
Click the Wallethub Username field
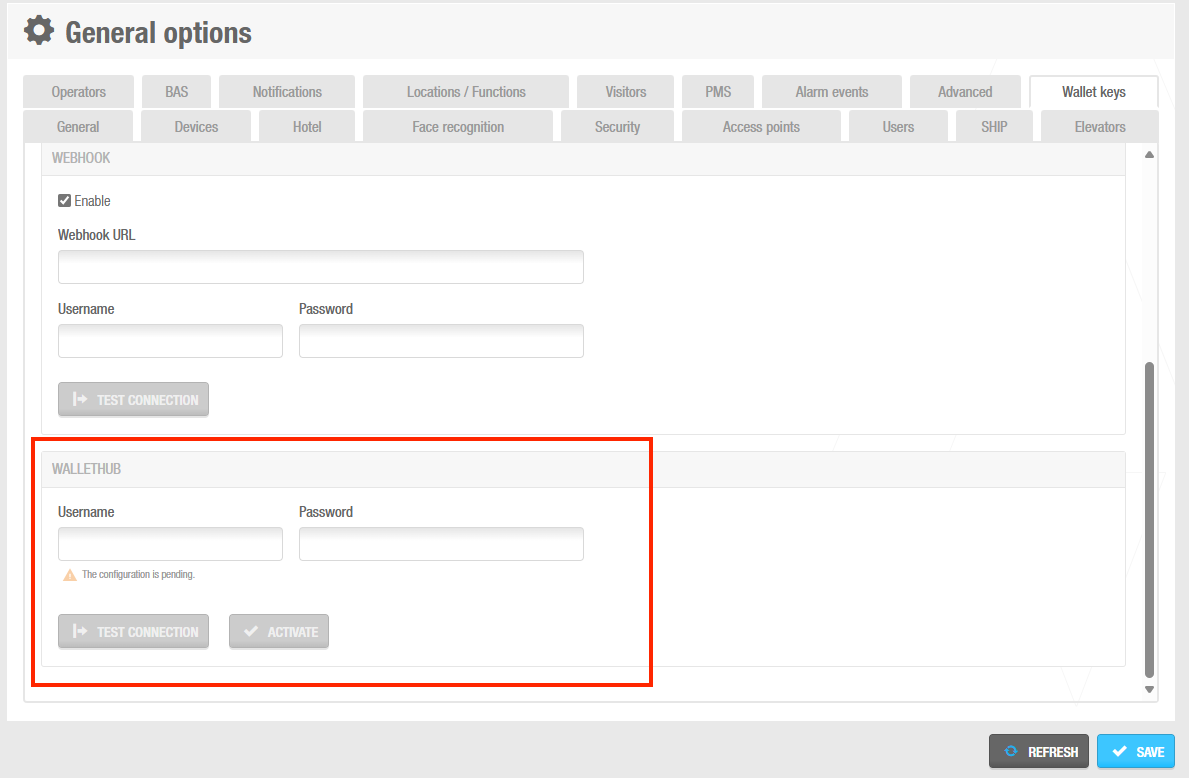pyautogui.click(x=170, y=543)
